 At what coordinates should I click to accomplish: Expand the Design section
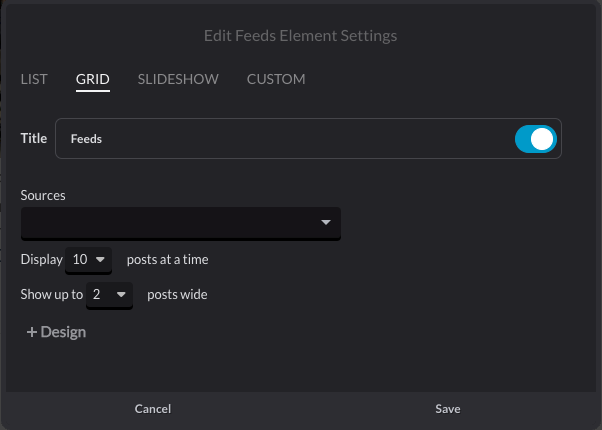point(56,332)
